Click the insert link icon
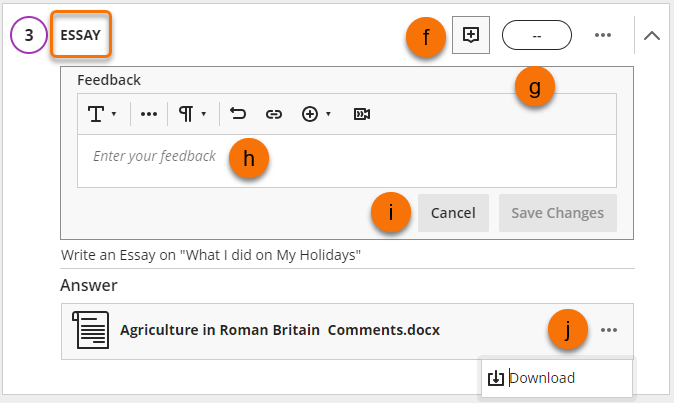 click(x=273, y=114)
